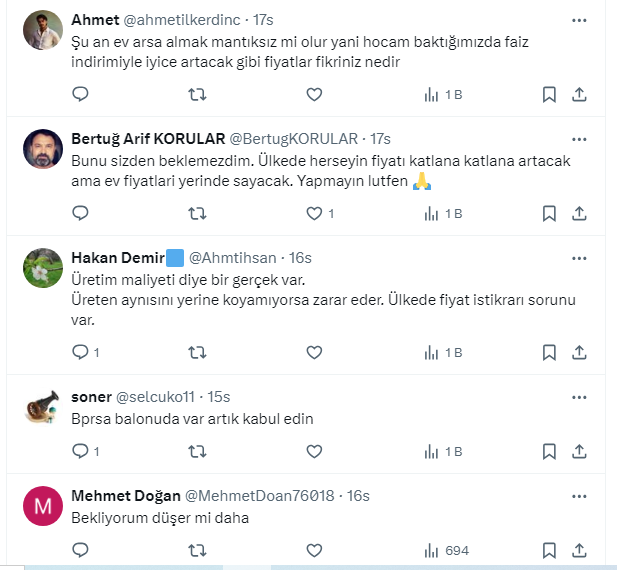Open more options on Ahmet's tweet

point(579,20)
